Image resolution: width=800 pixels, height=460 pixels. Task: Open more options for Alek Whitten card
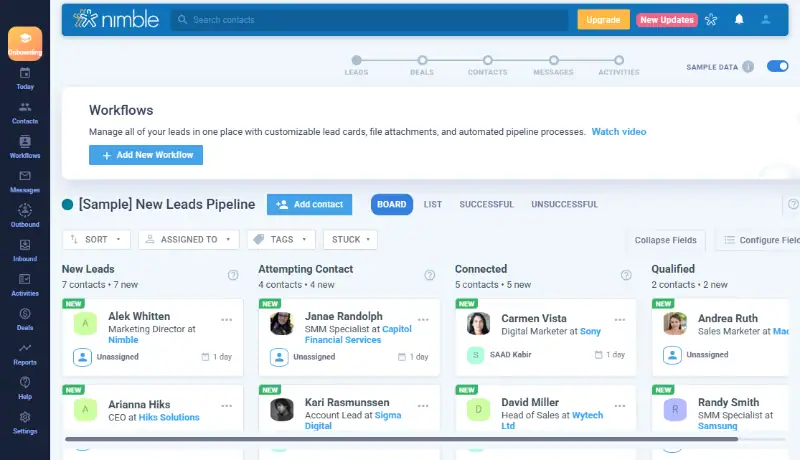[227, 320]
